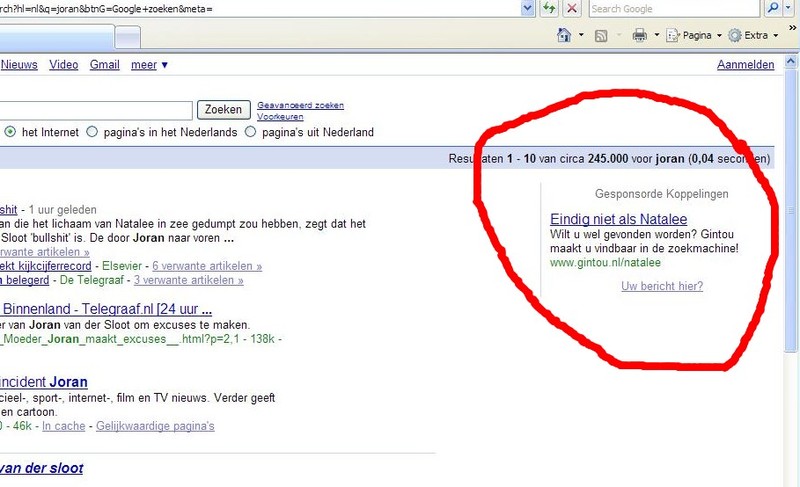Click the scrollbar up arrow
The height and width of the screenshot is (487, 800).
pos(791,62)
